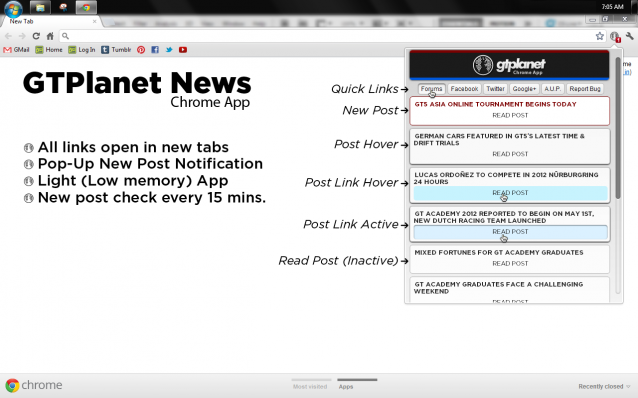Viewport: 638px width, 398px height.
Task: Open the Google+ quick link
Action: [524, 89]
